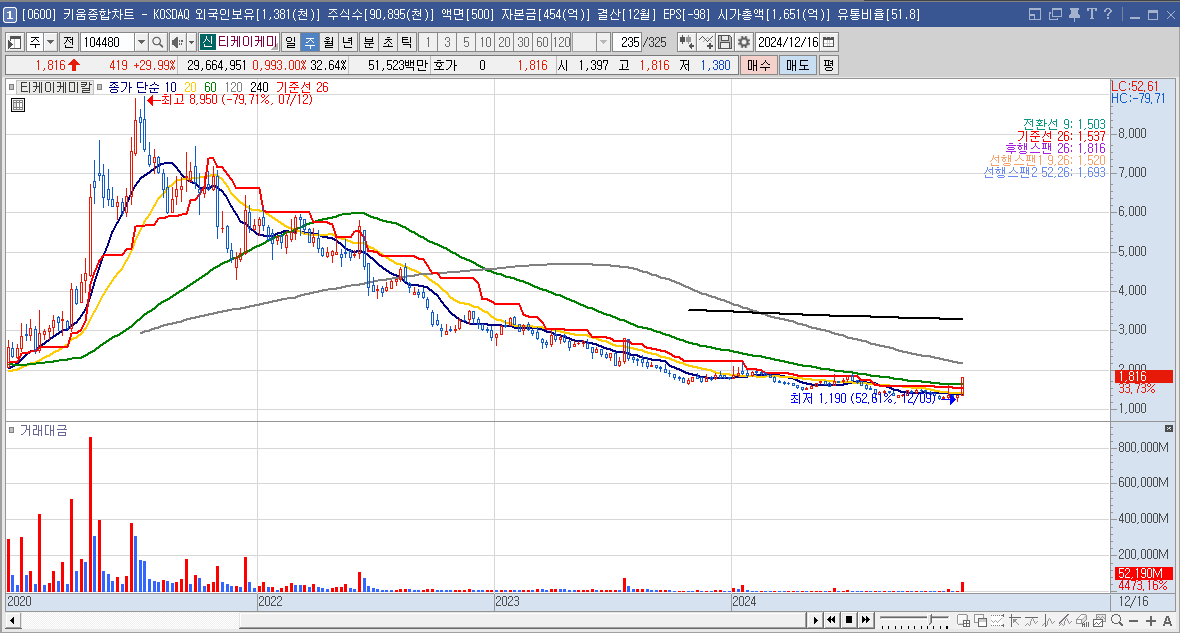
Task: Click the fast forward playback button
Action: click(865, 620)
